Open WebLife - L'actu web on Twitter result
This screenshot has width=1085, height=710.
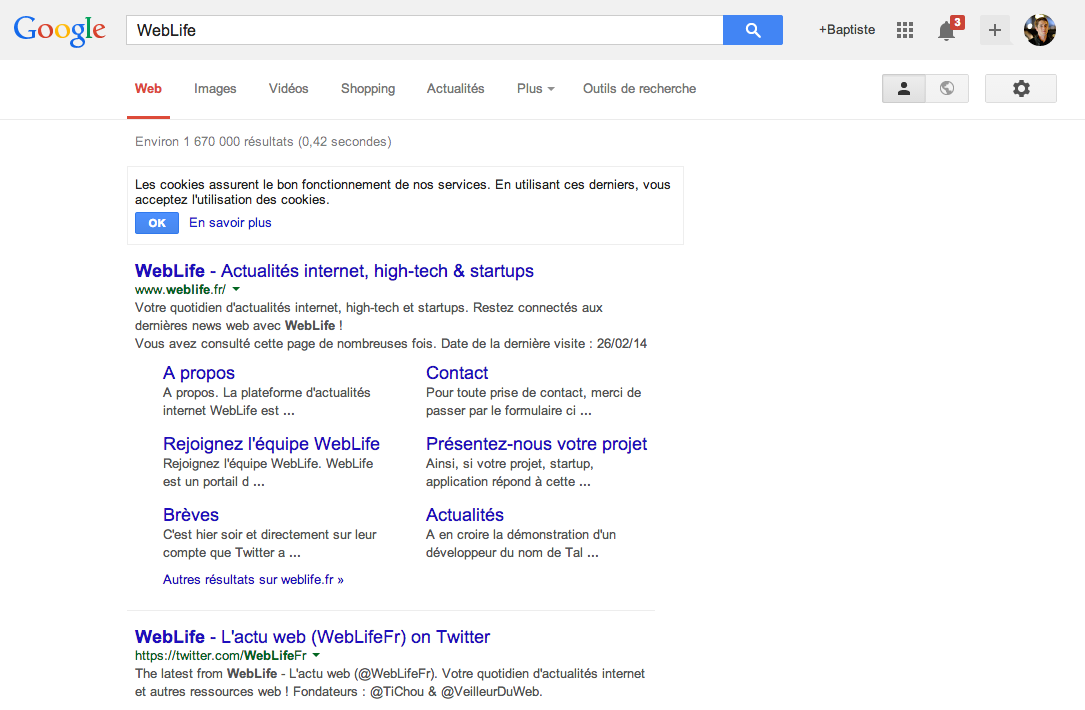point(312,637)
